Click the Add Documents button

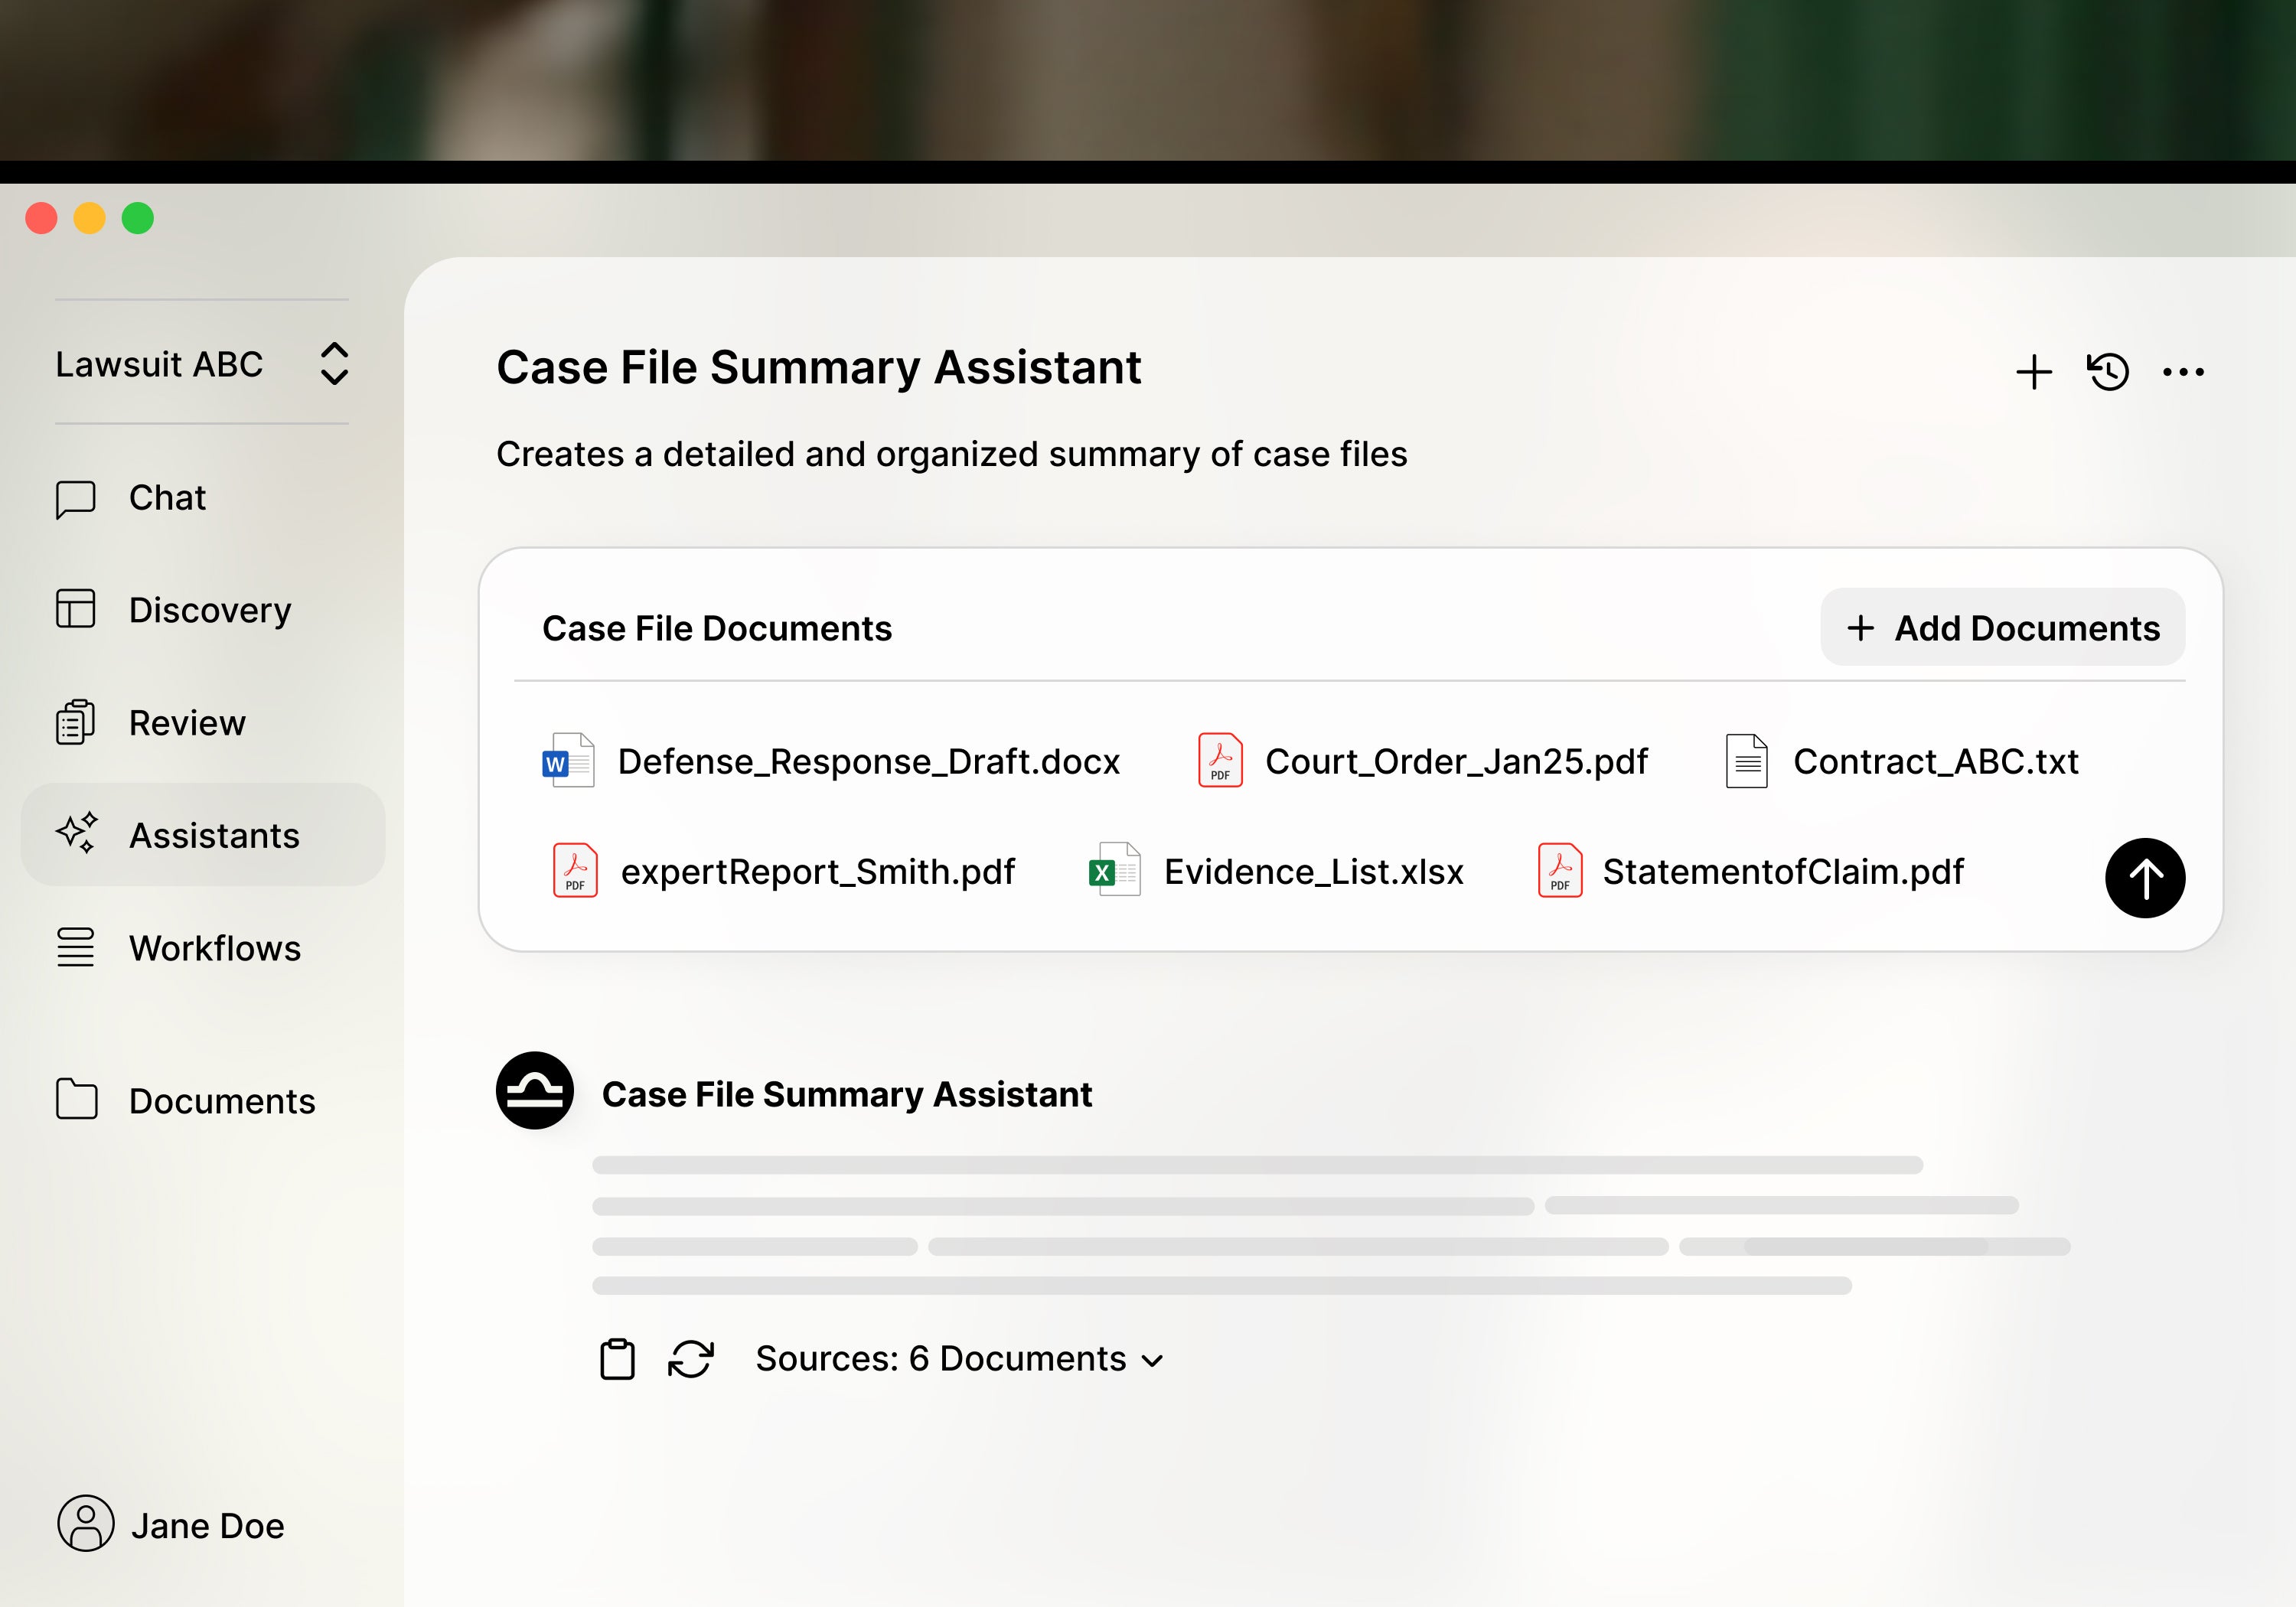click(2002, 628)
